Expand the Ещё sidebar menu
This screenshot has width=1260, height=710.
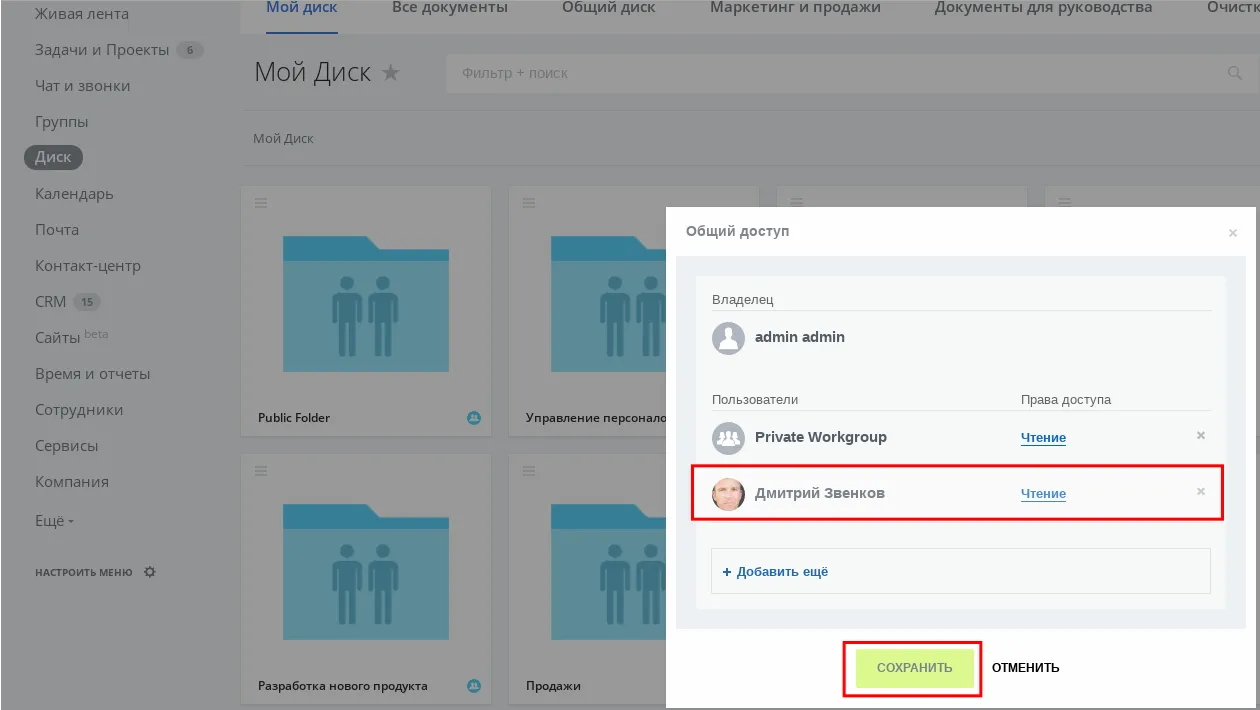pos(54,521)
